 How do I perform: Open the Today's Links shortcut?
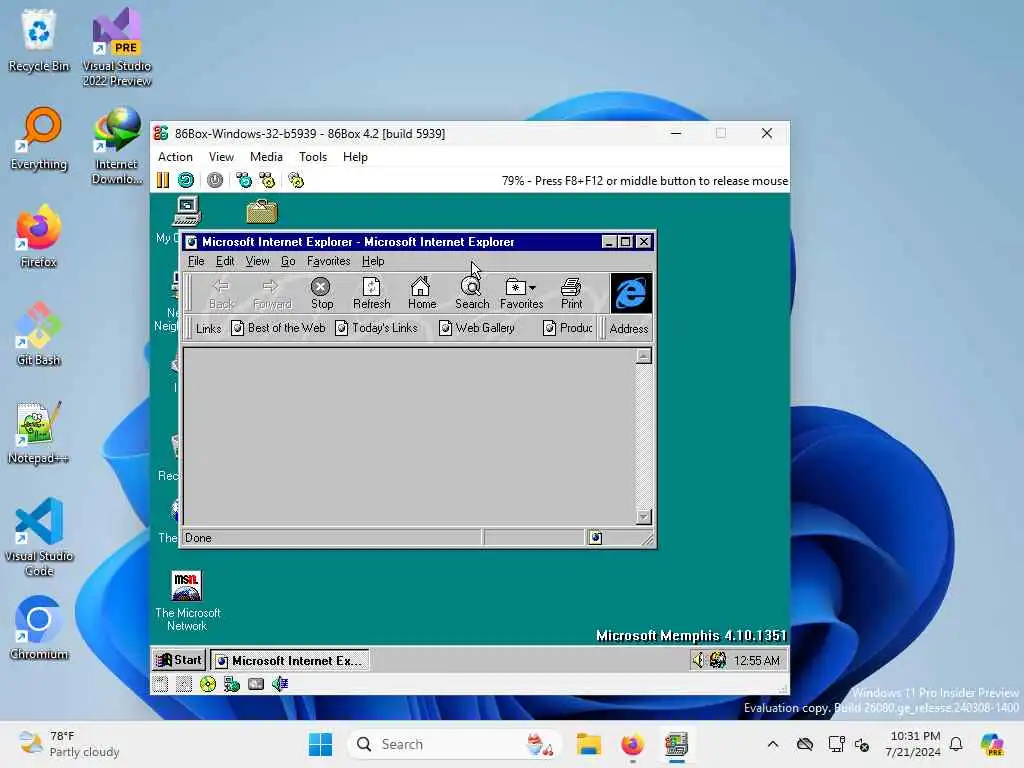(x=376, y=328)
